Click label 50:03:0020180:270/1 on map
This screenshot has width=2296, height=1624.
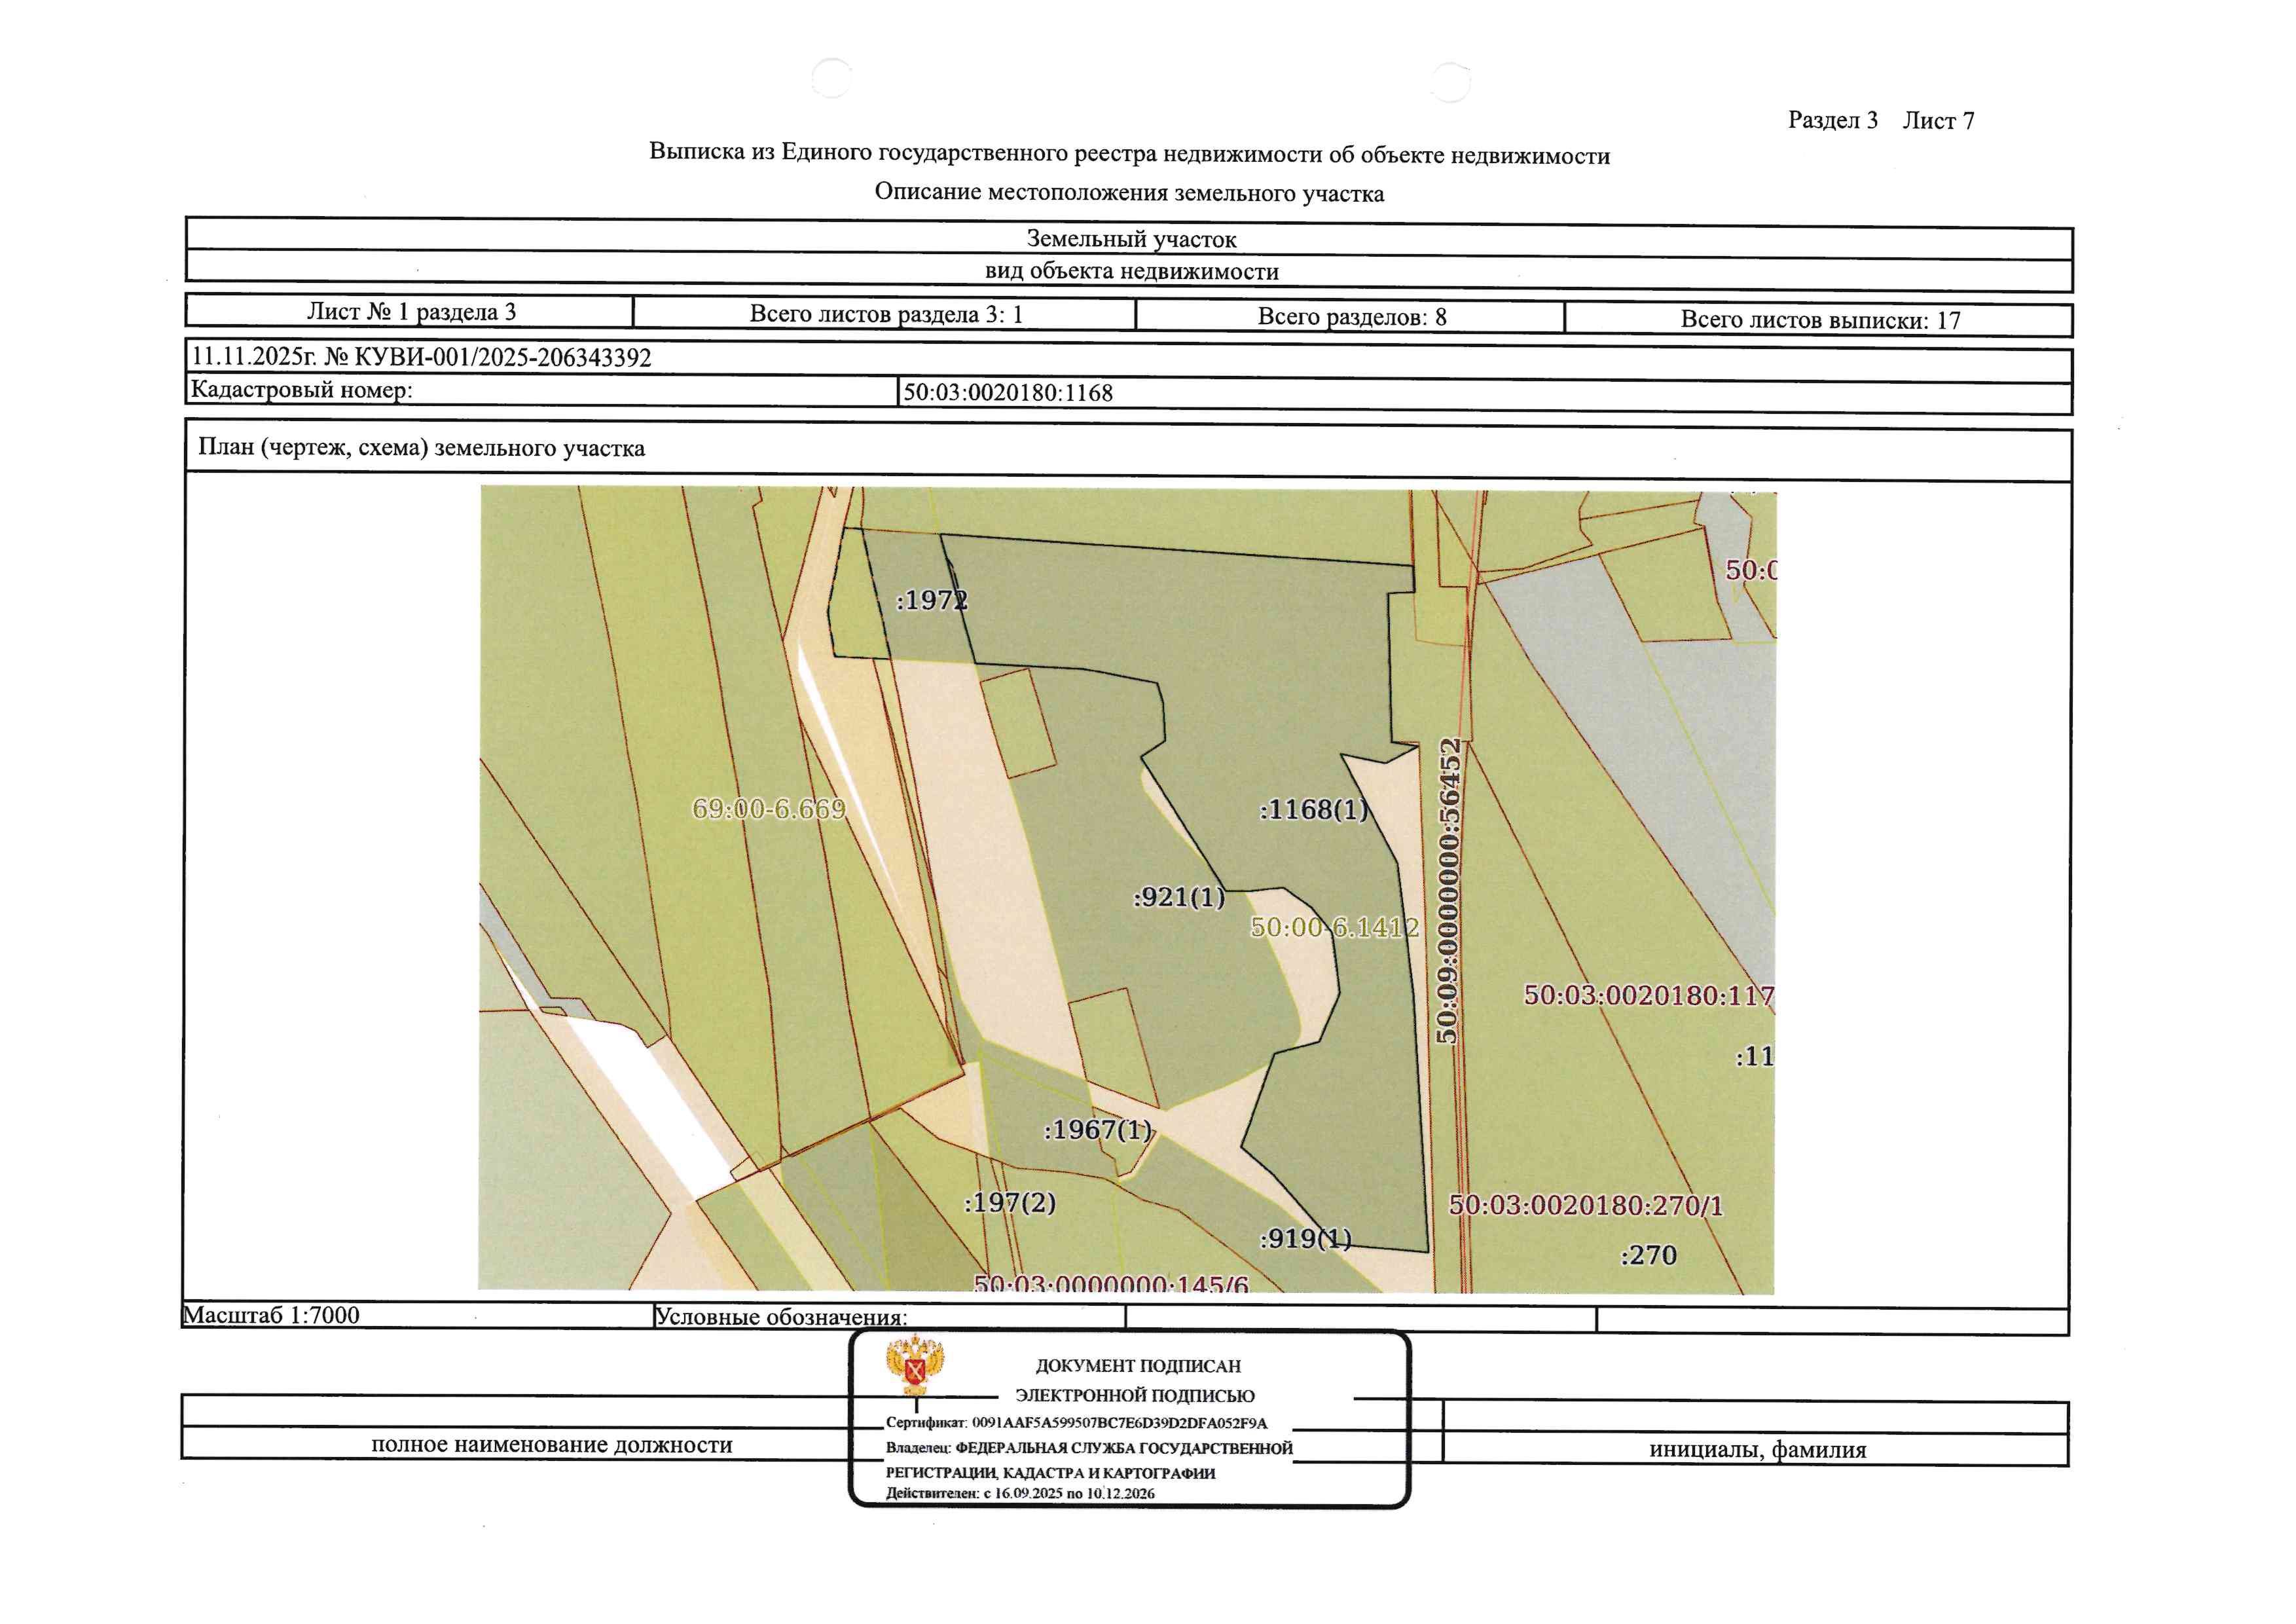[1586, 1205]
